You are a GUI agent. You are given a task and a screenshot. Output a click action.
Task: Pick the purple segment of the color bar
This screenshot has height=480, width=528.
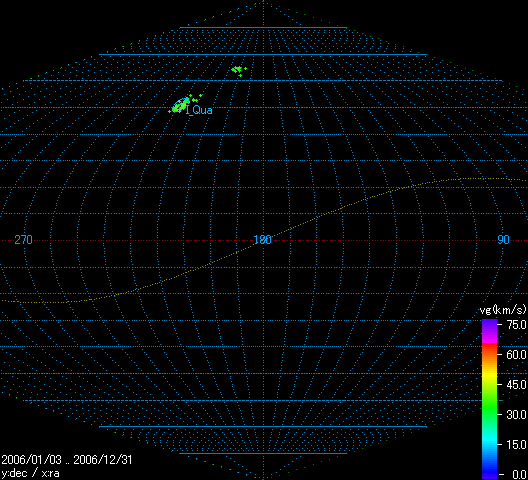point(490,331)
